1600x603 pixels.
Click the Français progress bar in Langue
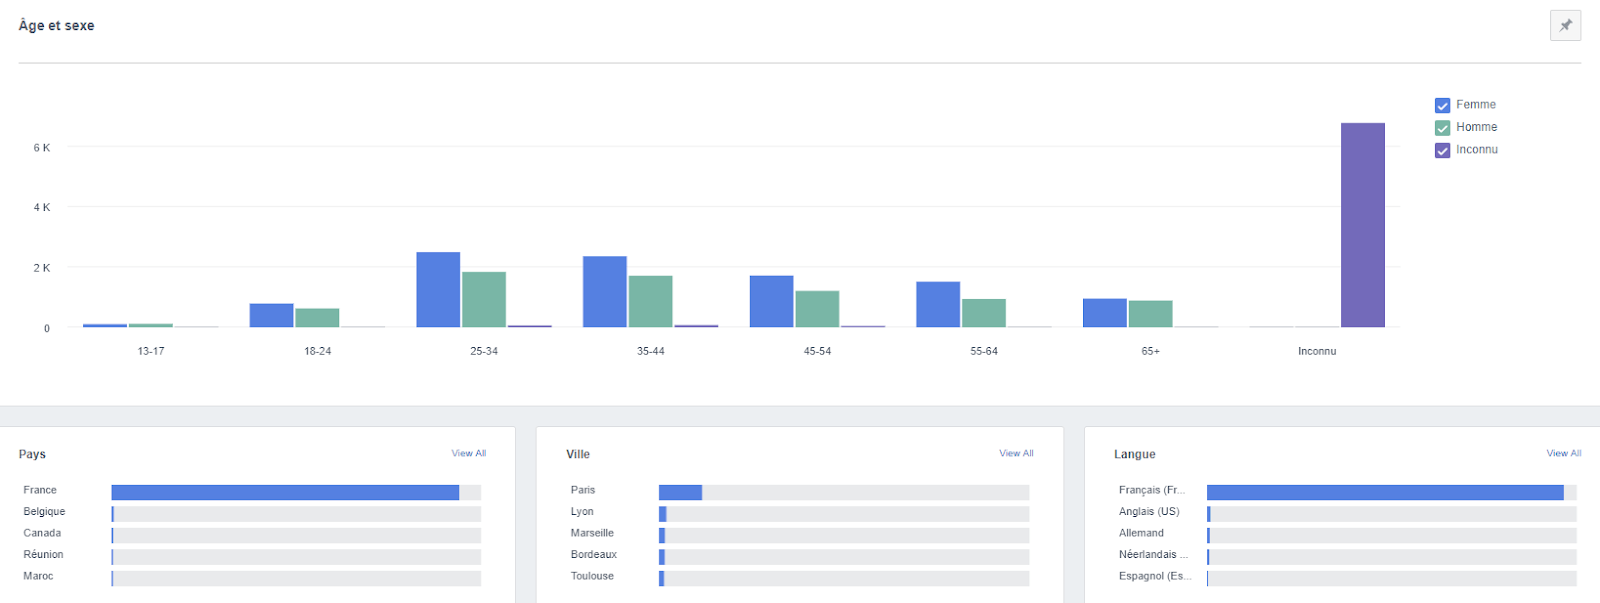[x=1392, y=492]
